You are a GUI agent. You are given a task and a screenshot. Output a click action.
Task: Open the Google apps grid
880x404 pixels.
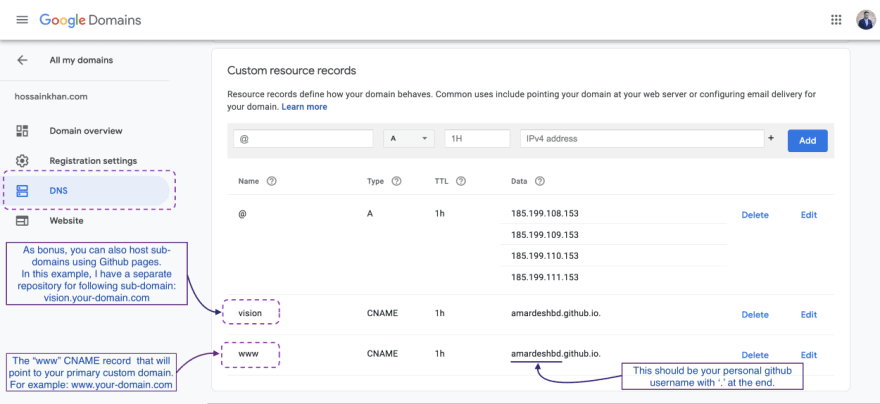(836, 20)
